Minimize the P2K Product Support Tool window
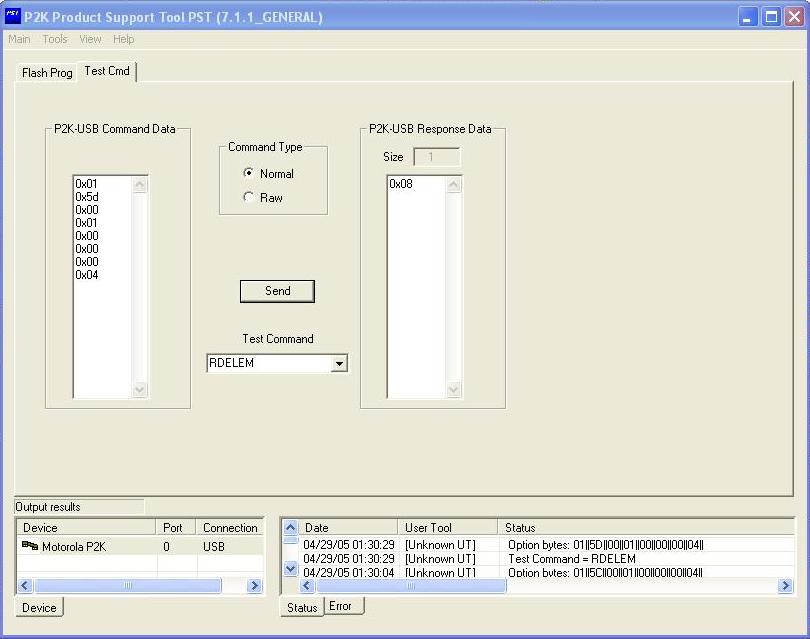 point(746,17)
